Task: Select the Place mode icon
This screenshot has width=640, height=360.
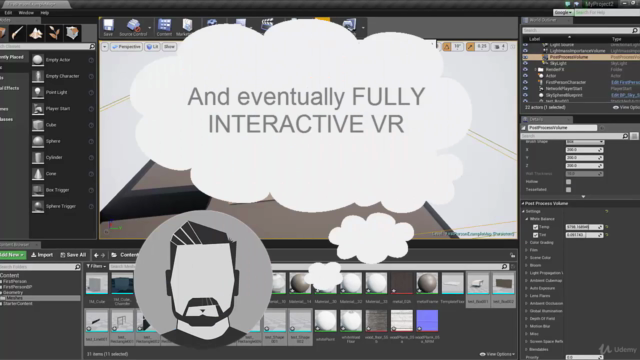Action: click(2, 33)
